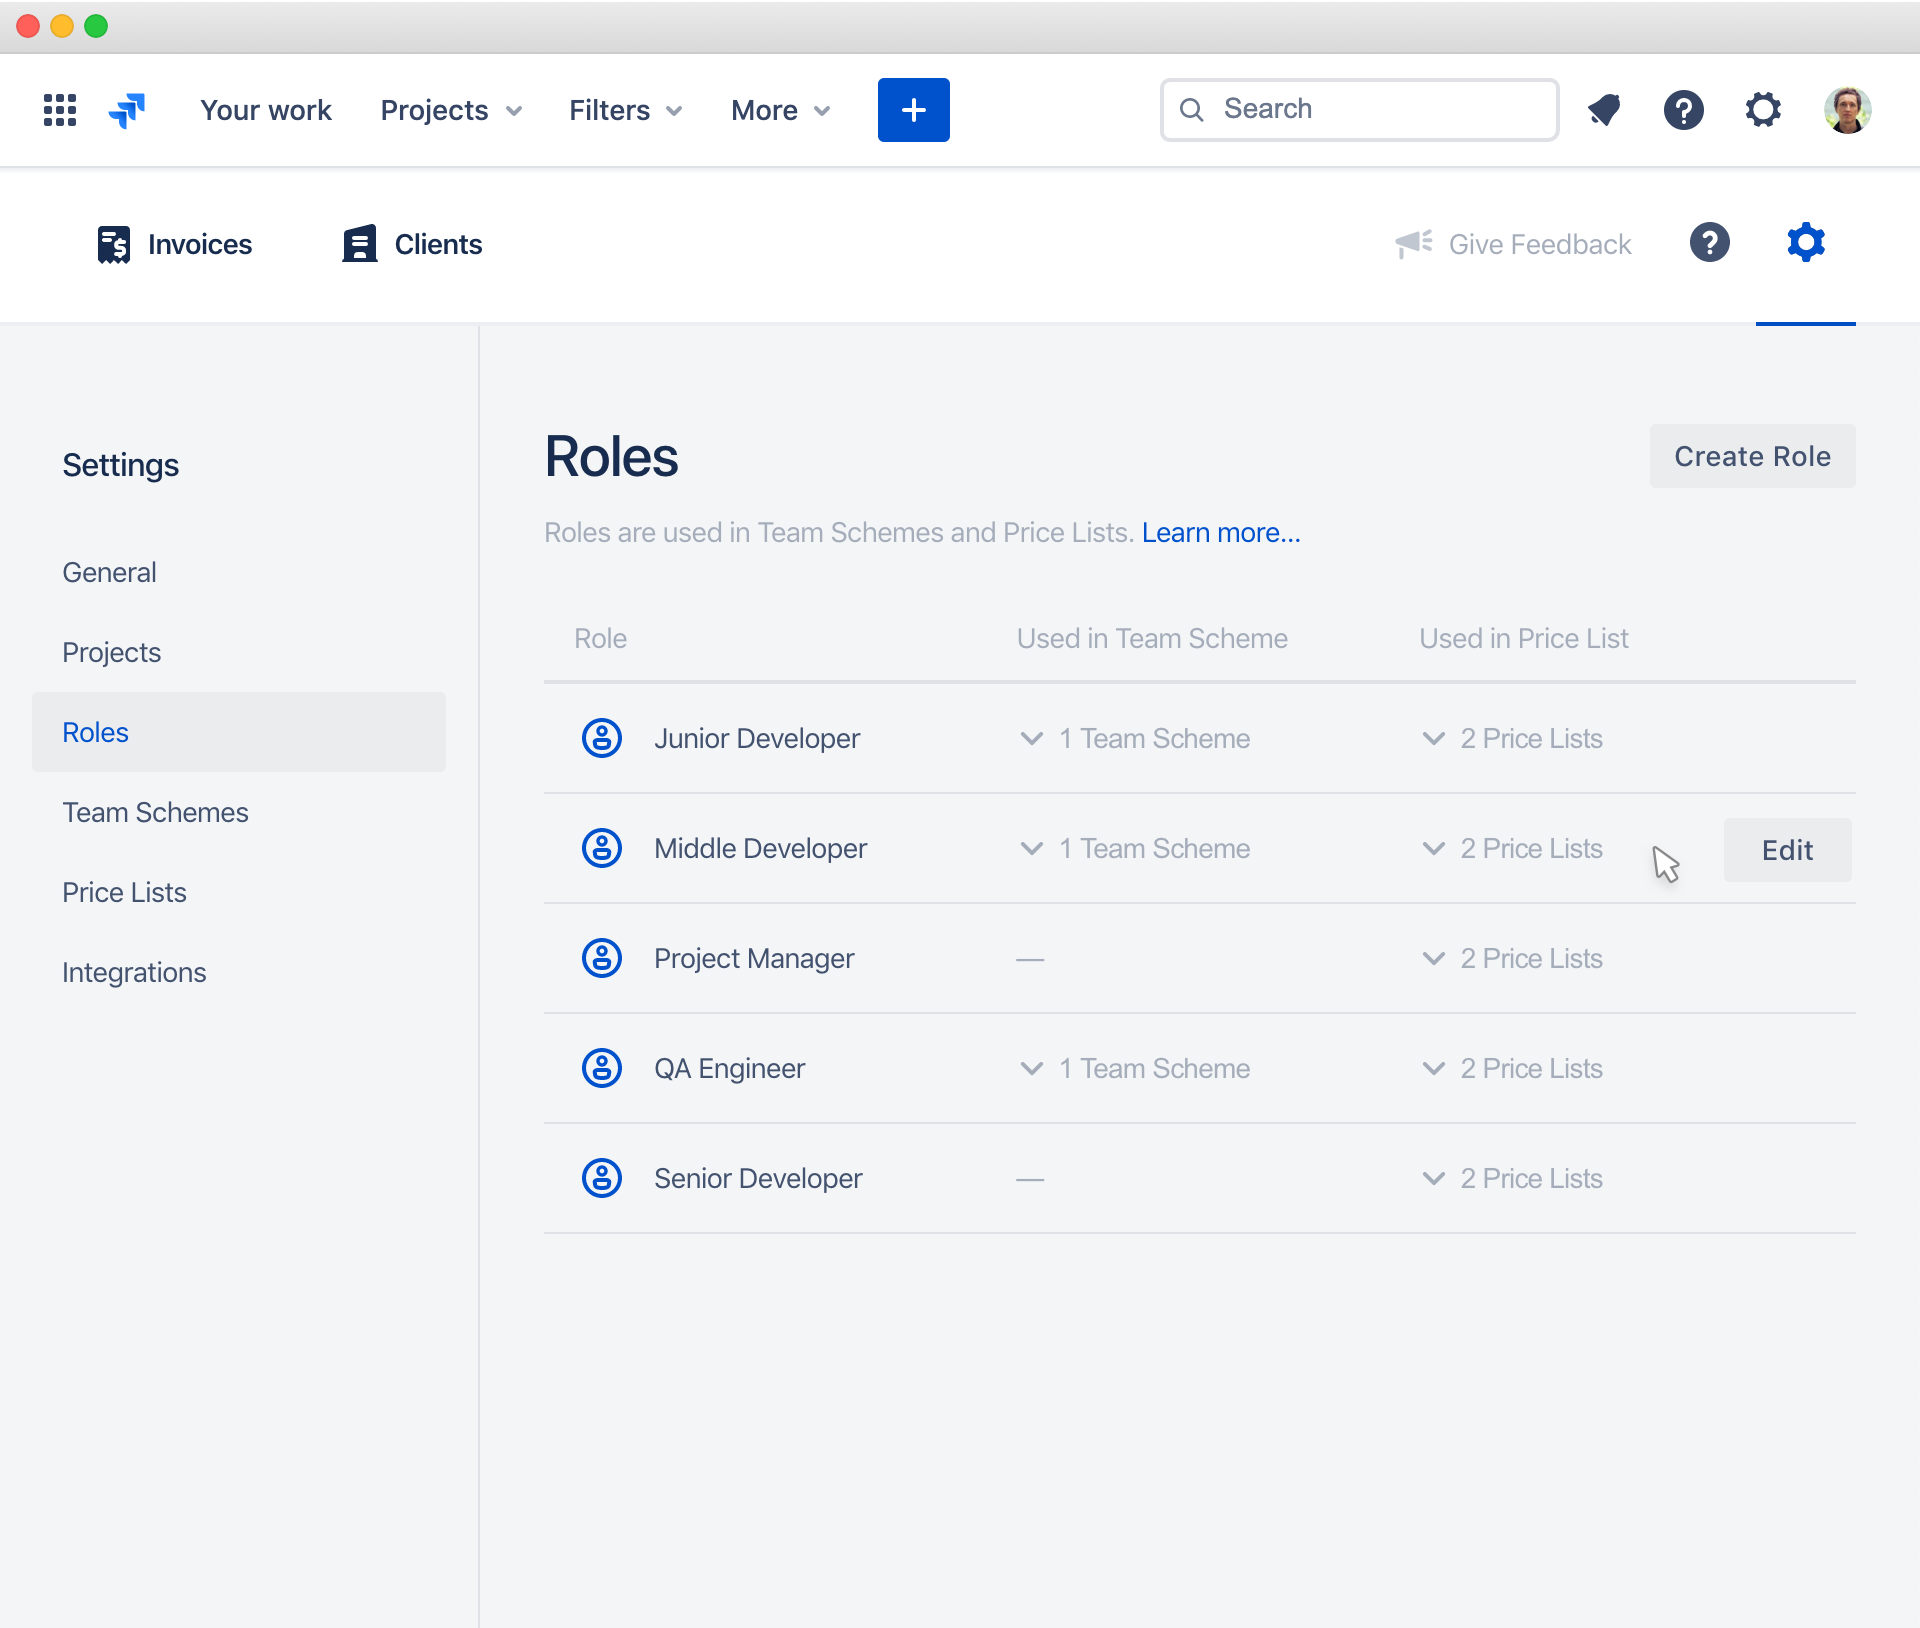Click the QA Engineer role name

[x=729, y=1068]
